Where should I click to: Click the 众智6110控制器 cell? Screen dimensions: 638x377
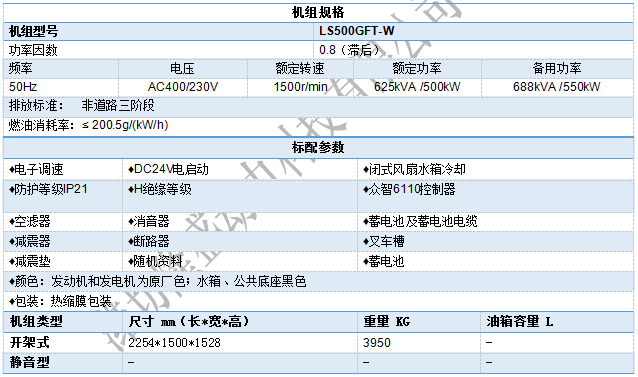point(496,196)
